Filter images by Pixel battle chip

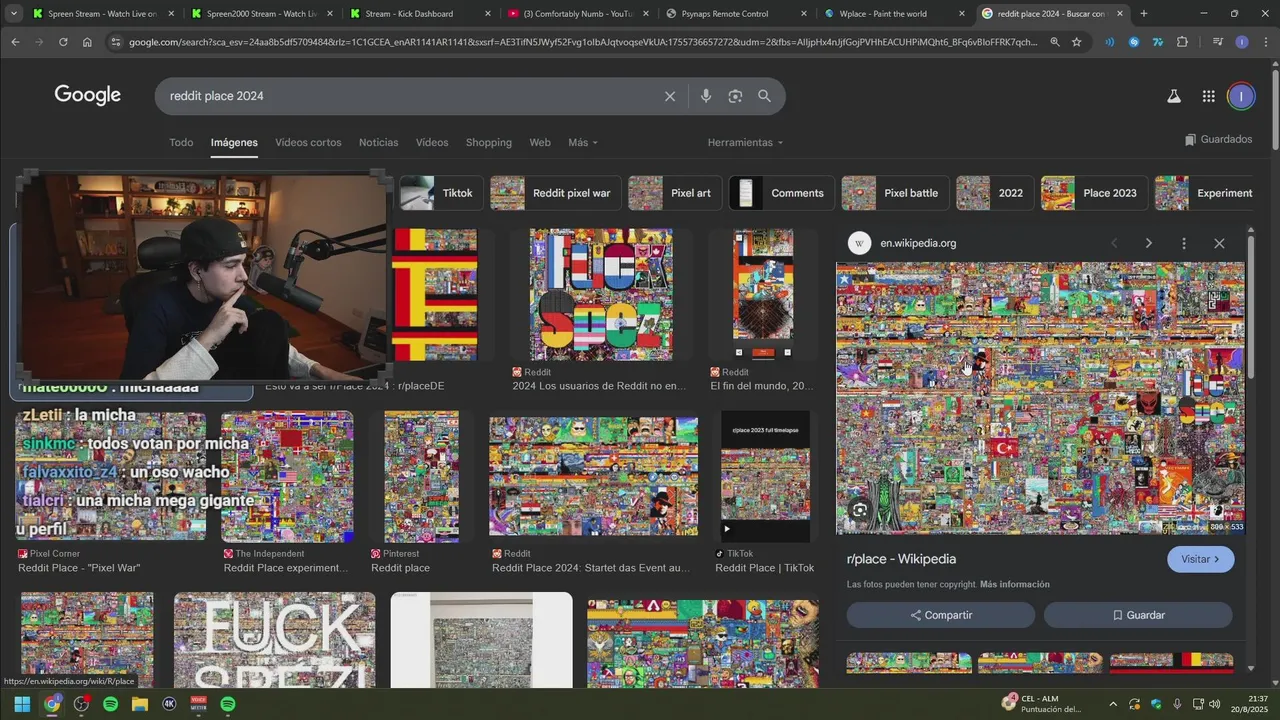pos(895,193)
